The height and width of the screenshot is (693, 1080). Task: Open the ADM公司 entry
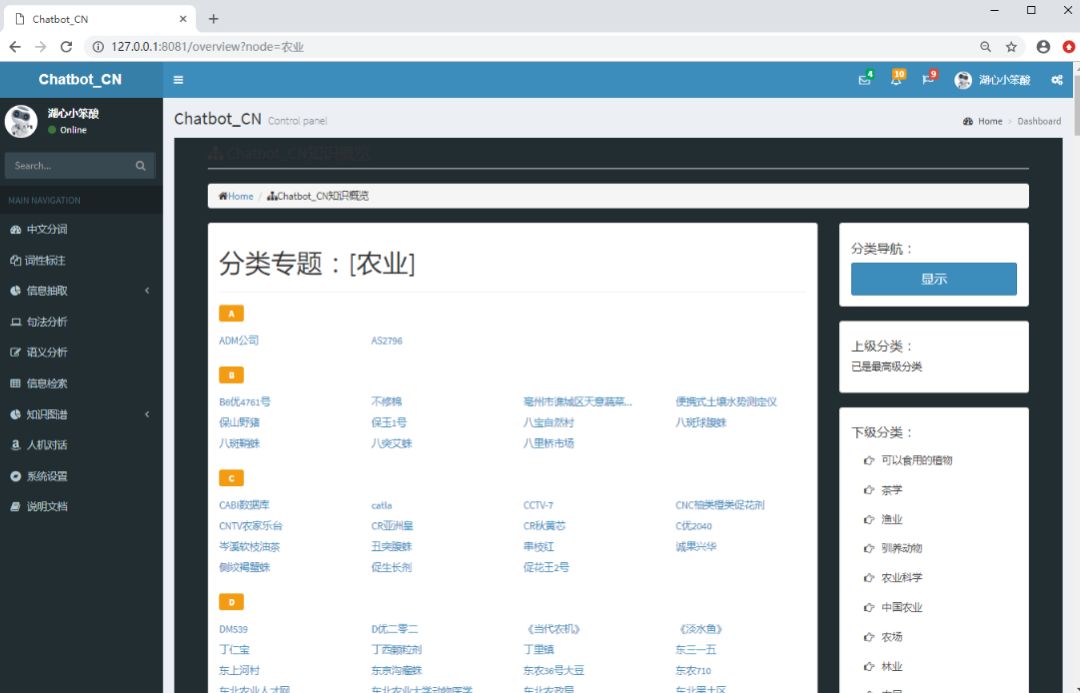tap(239, 340)
